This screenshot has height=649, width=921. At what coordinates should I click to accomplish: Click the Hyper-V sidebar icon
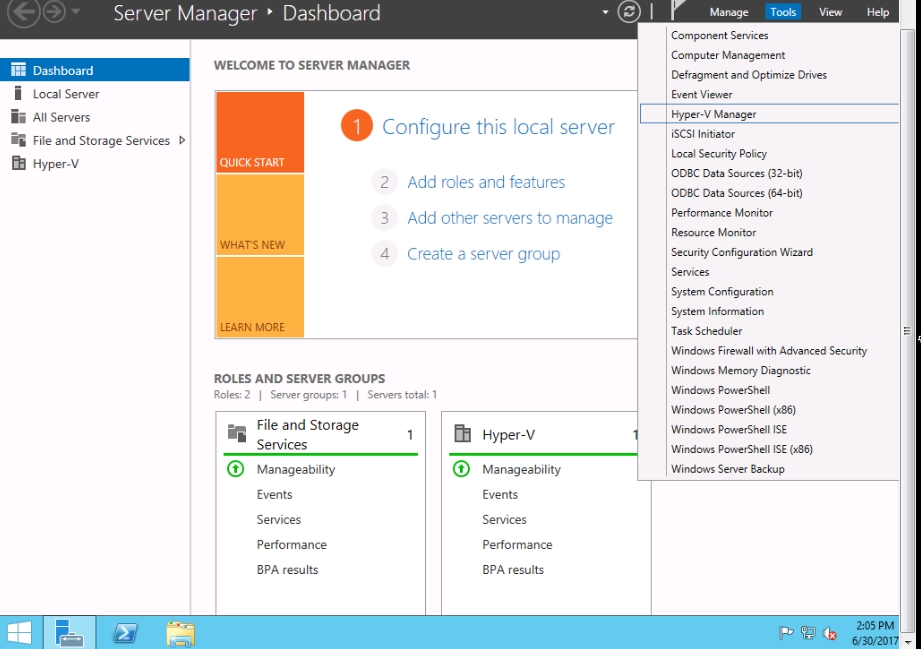coord(18,163)
